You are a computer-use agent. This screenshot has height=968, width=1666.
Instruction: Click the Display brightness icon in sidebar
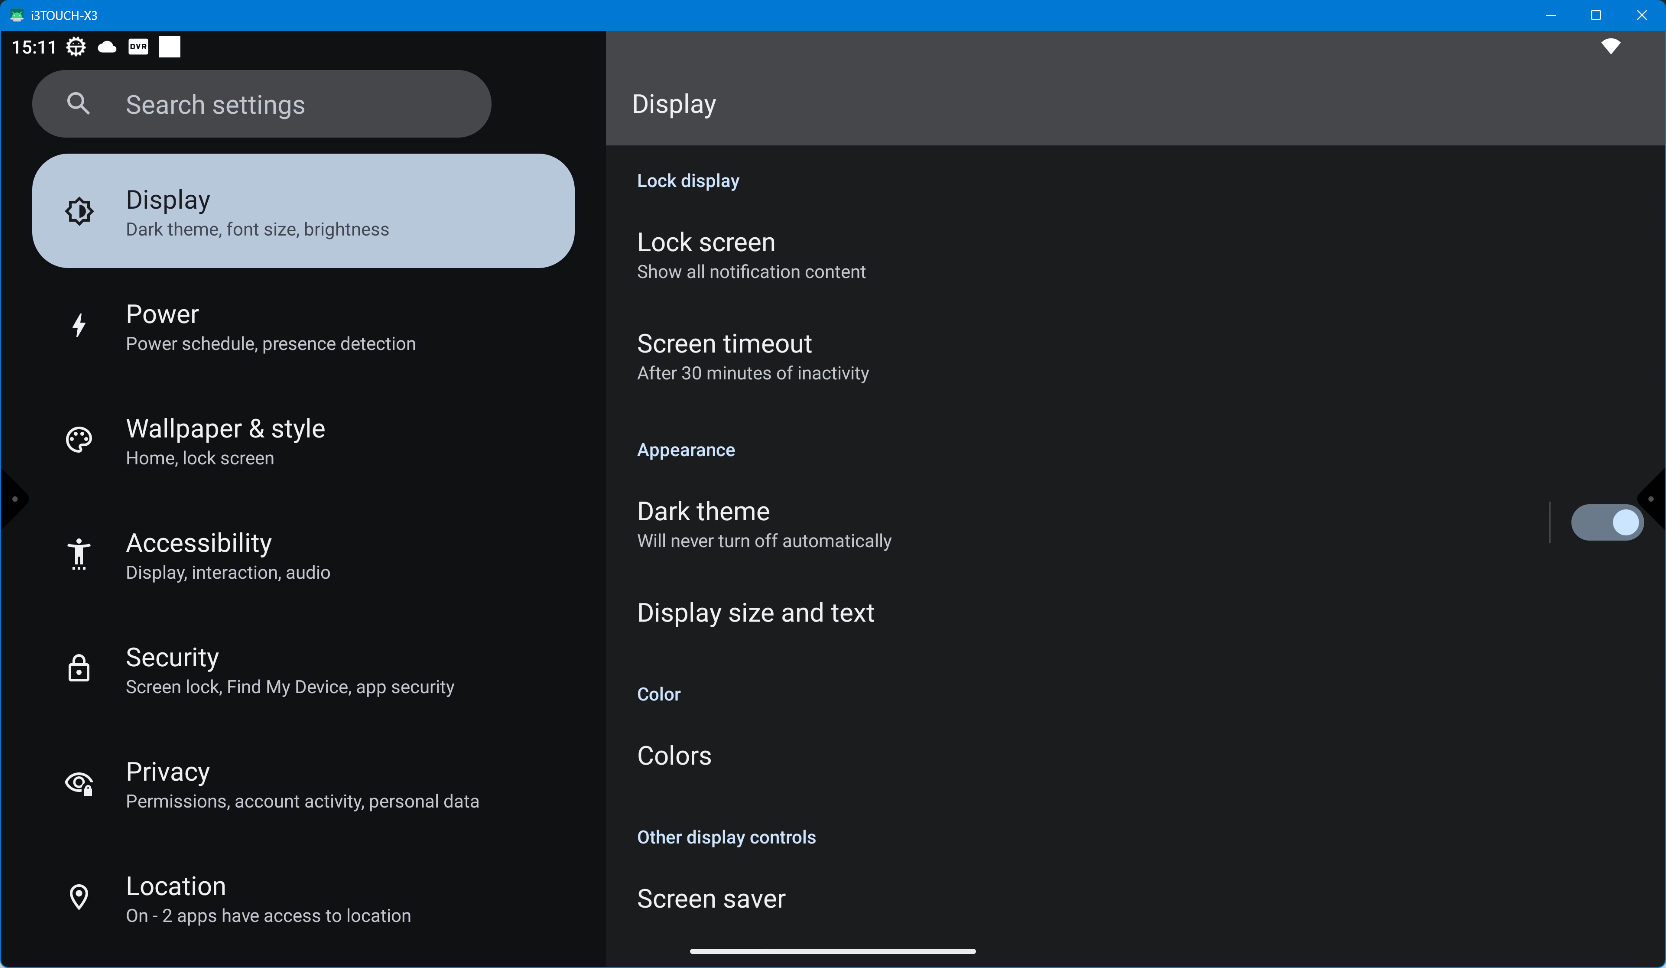click(80, 211)
